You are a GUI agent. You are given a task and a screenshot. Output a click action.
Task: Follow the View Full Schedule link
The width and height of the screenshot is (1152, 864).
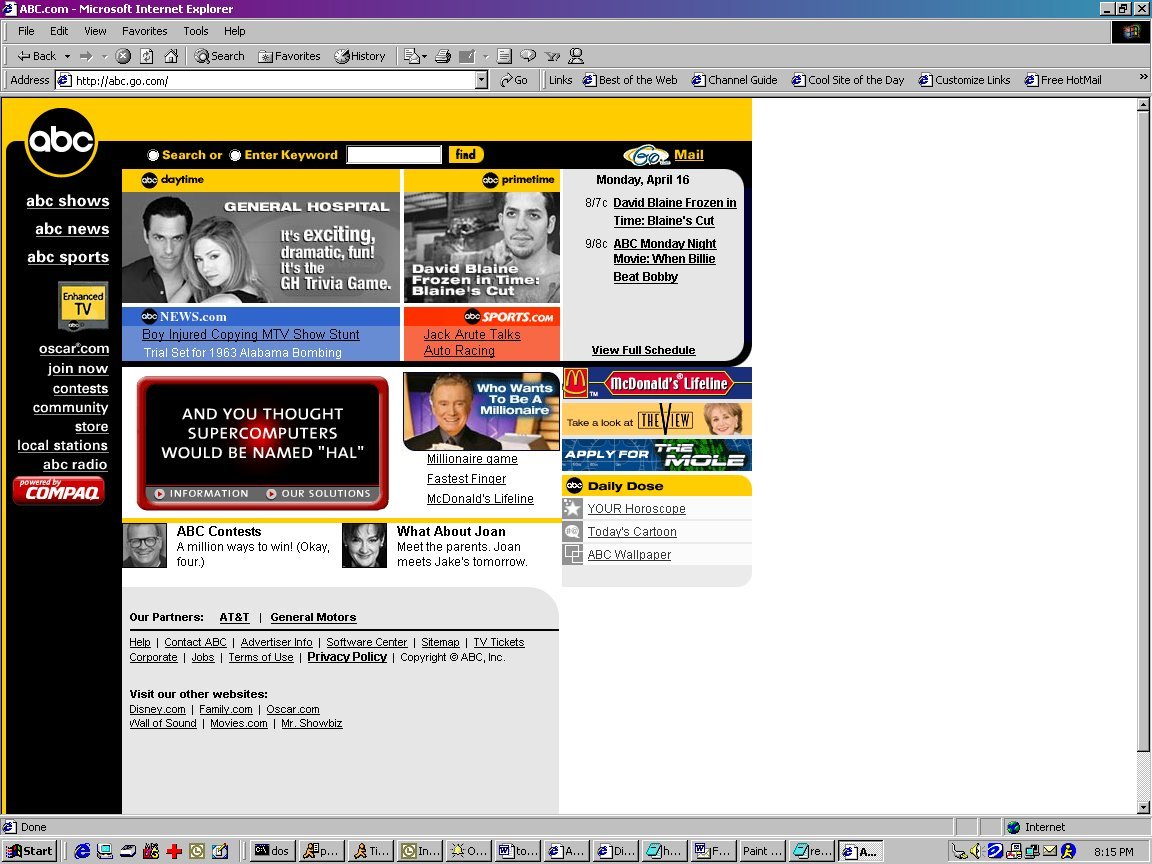[x=643, y=350]
